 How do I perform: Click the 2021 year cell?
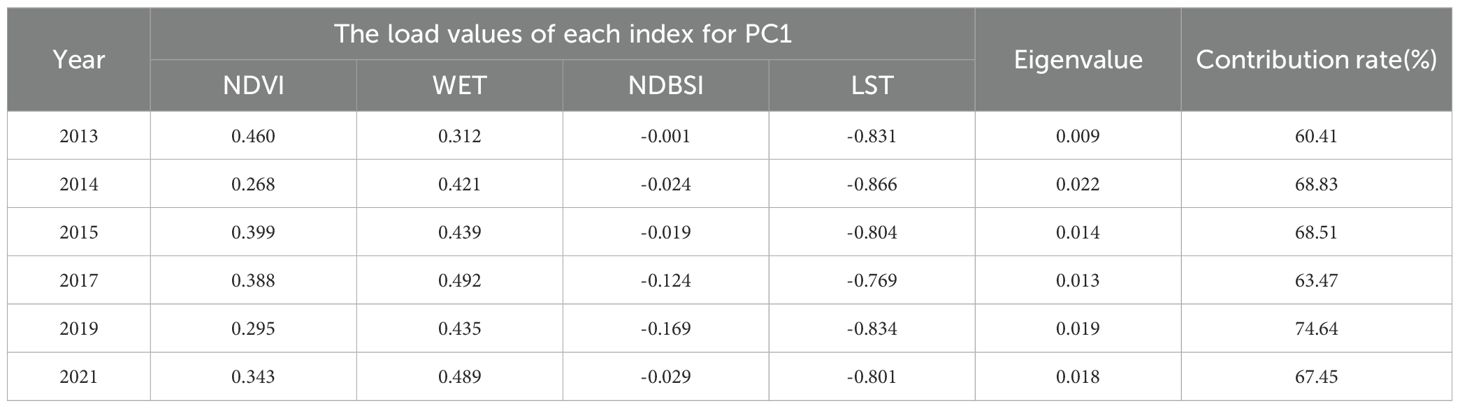(x=79, y=377)
